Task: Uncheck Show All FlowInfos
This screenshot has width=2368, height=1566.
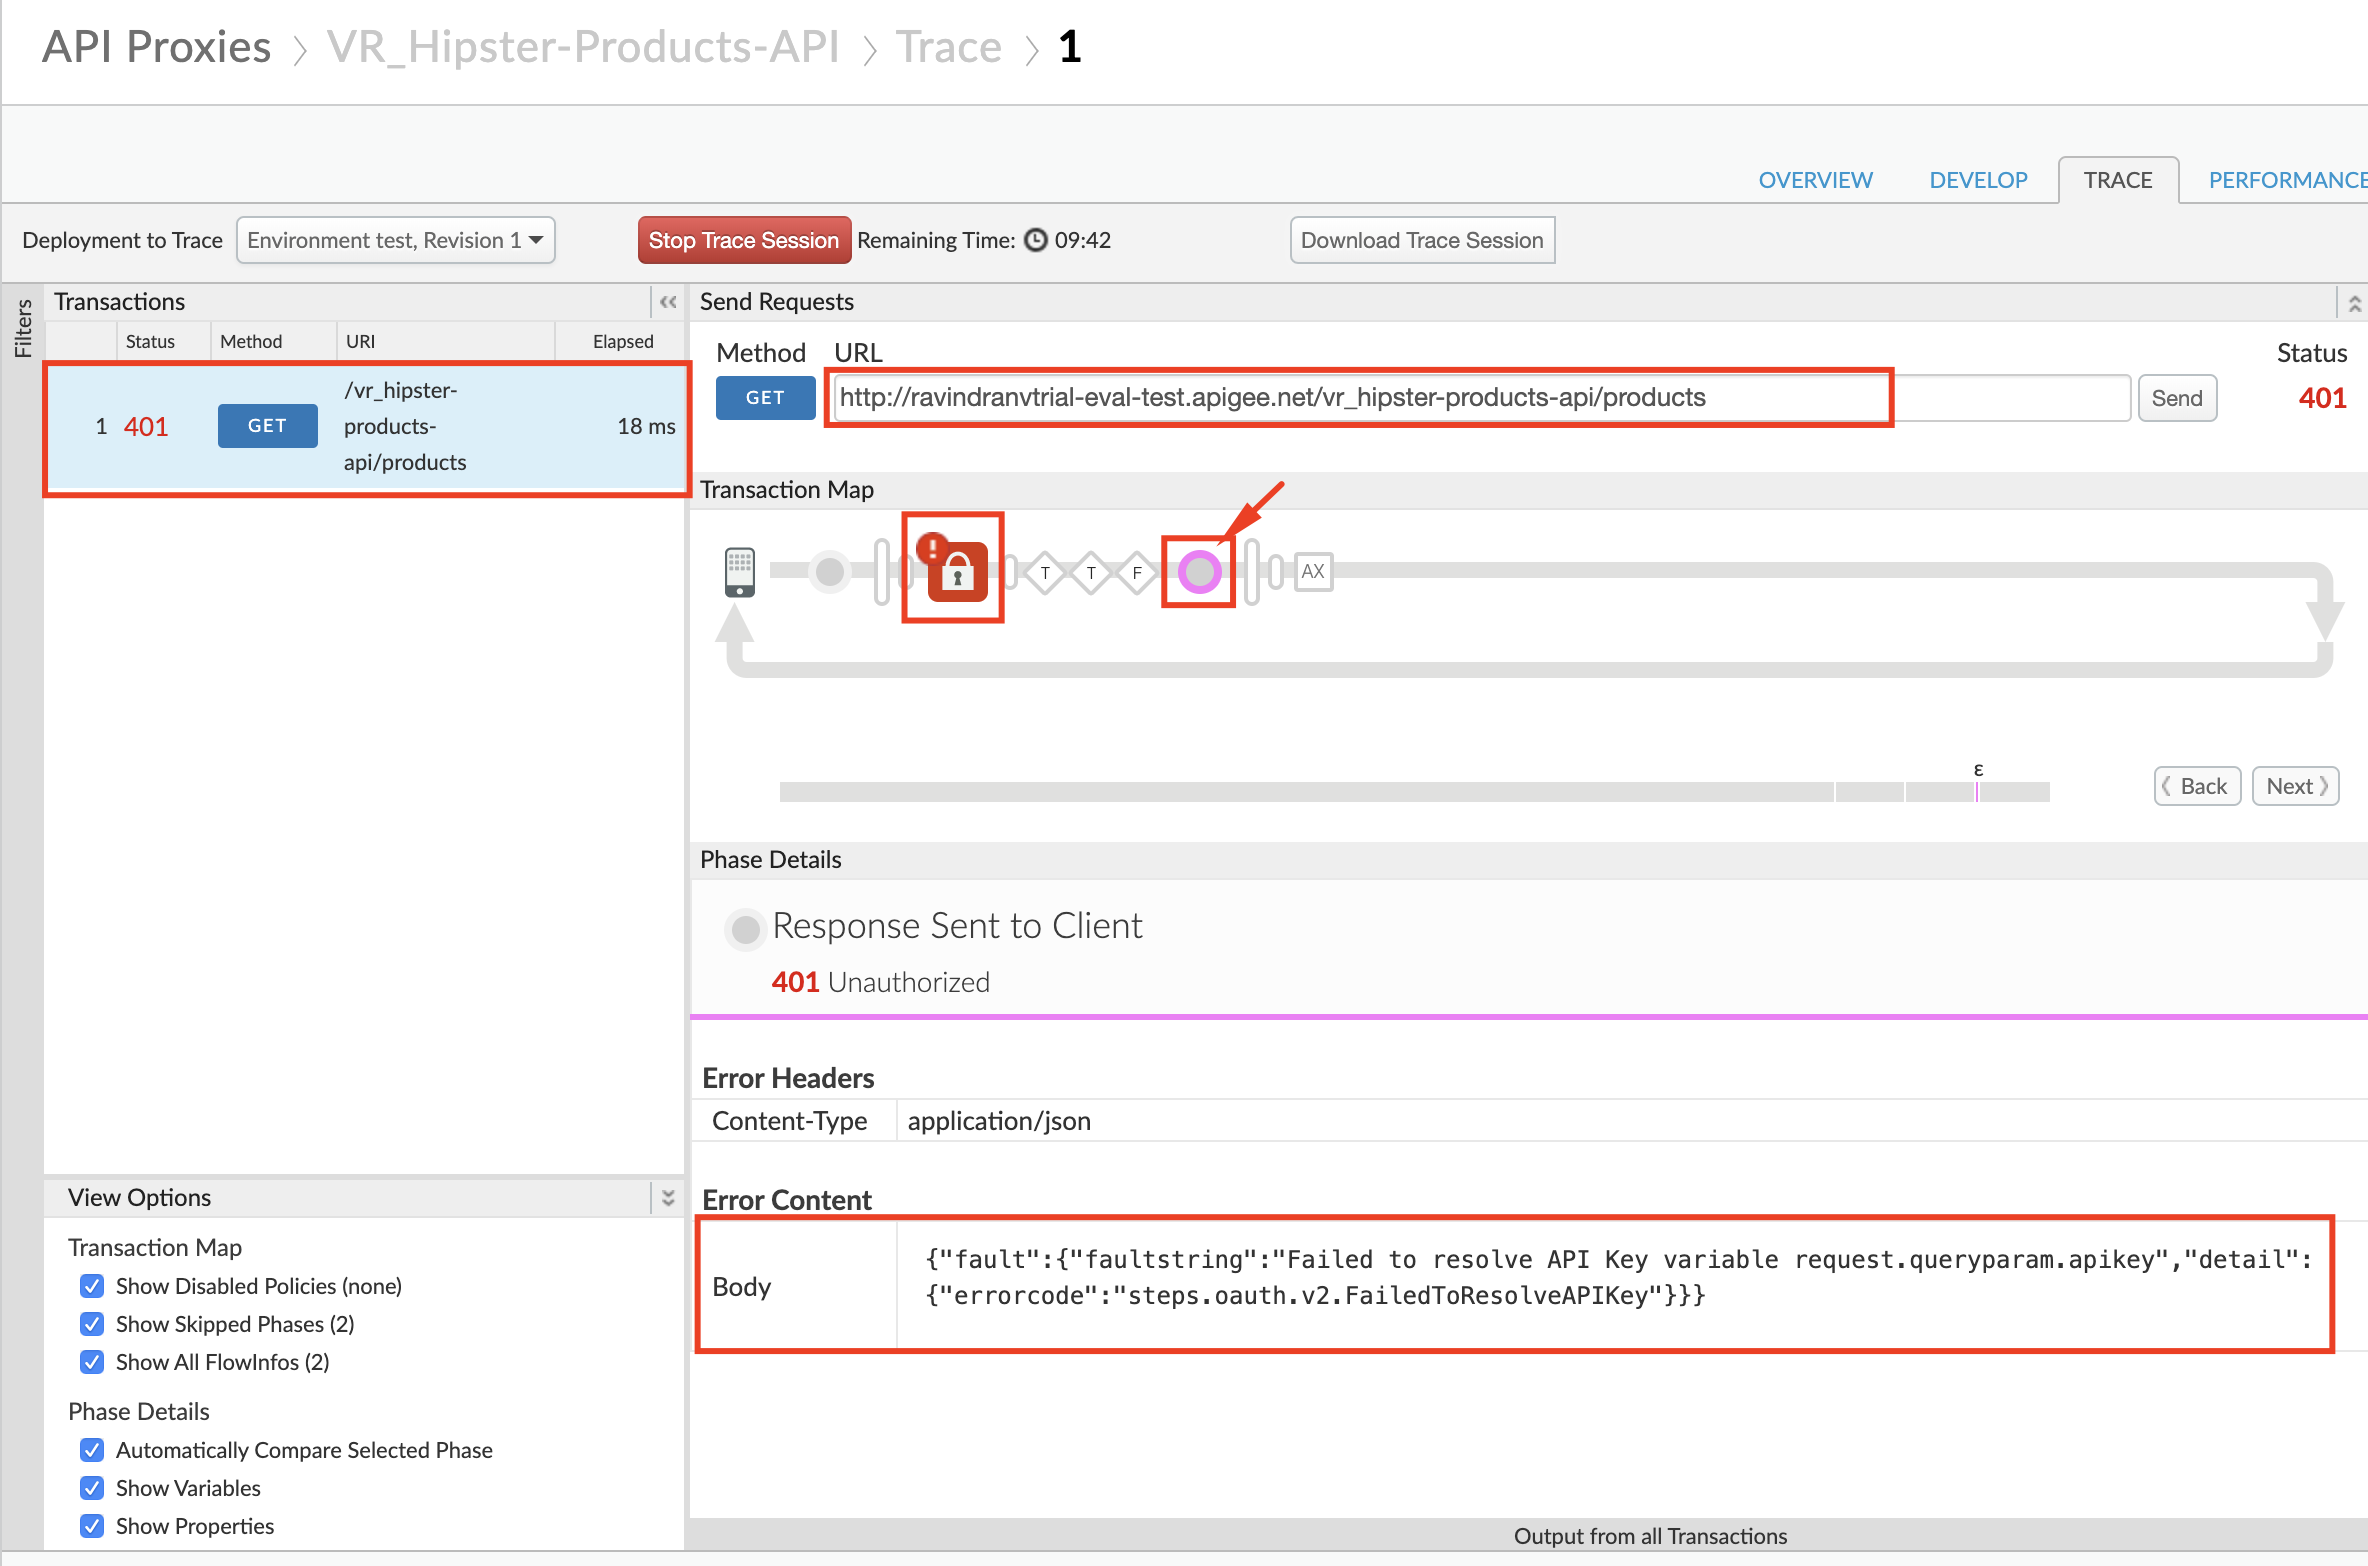Action: point(92,1362)
